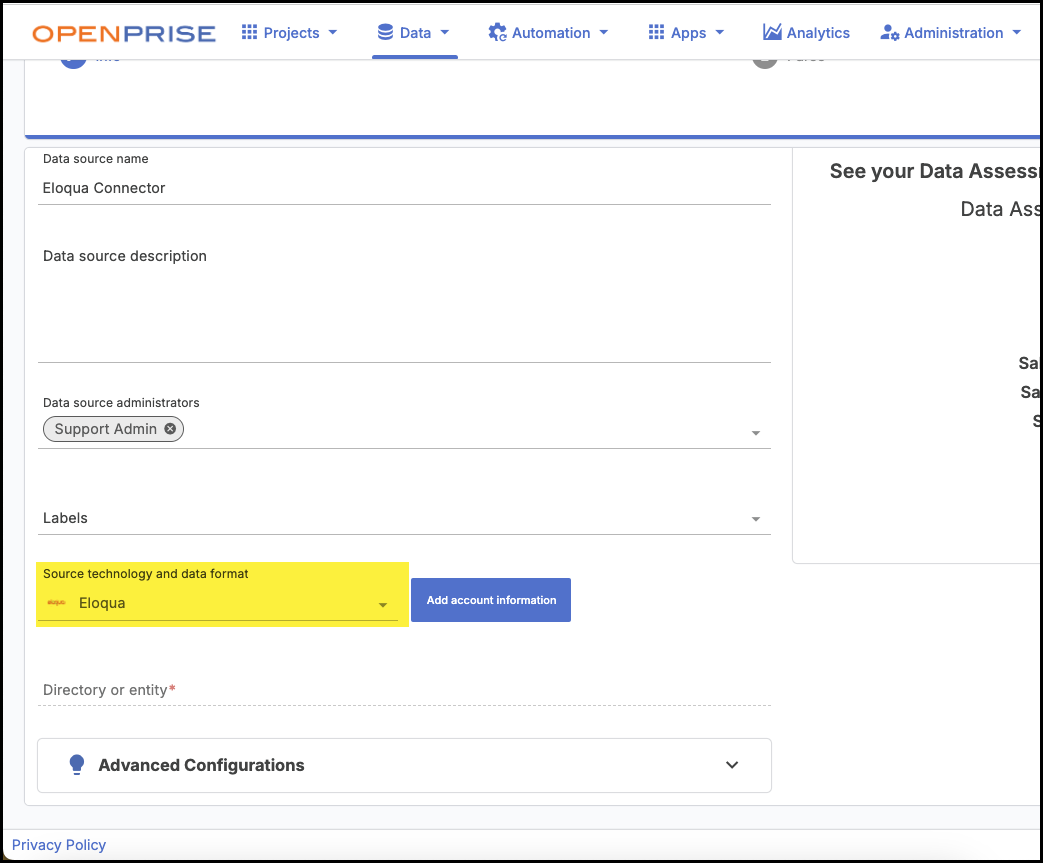Open the Data menu
This screenshot has height=863, width=1043.
click(x=414, y=33)
